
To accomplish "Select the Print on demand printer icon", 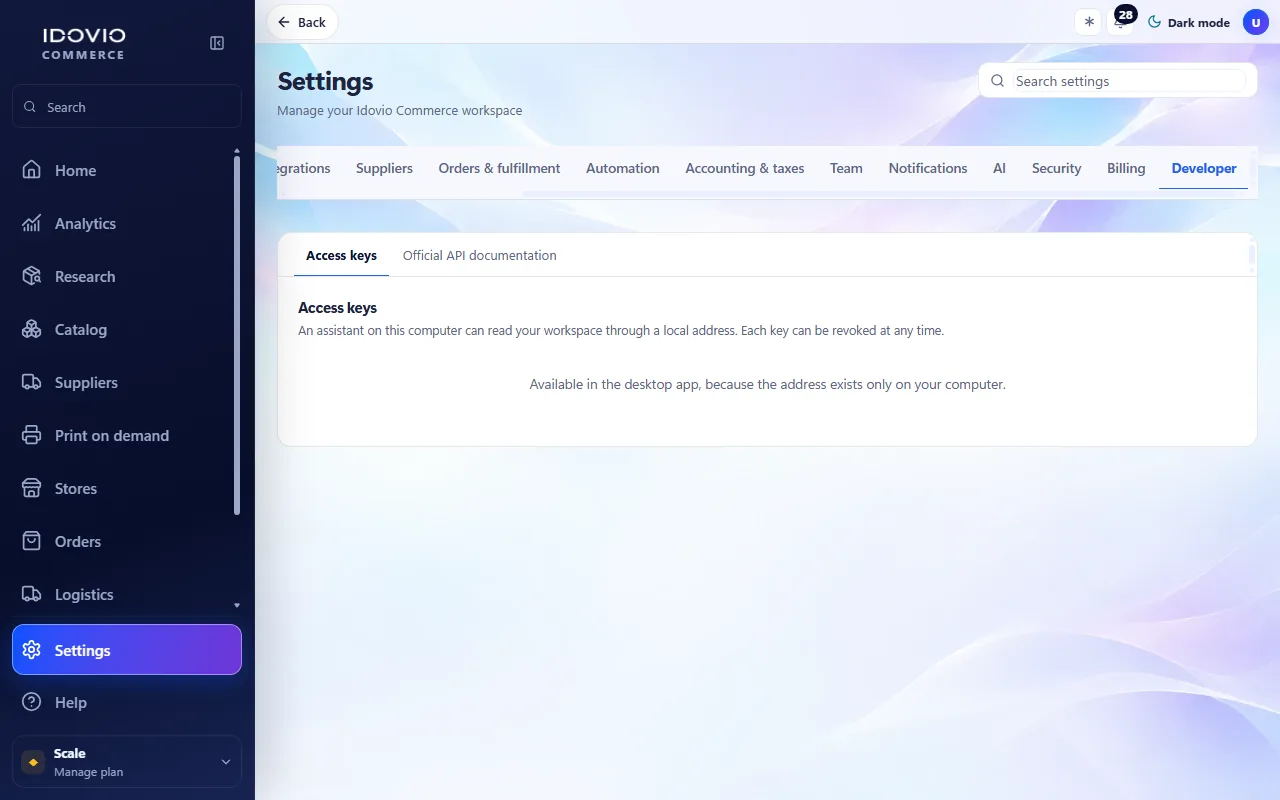I will (32, 435).
